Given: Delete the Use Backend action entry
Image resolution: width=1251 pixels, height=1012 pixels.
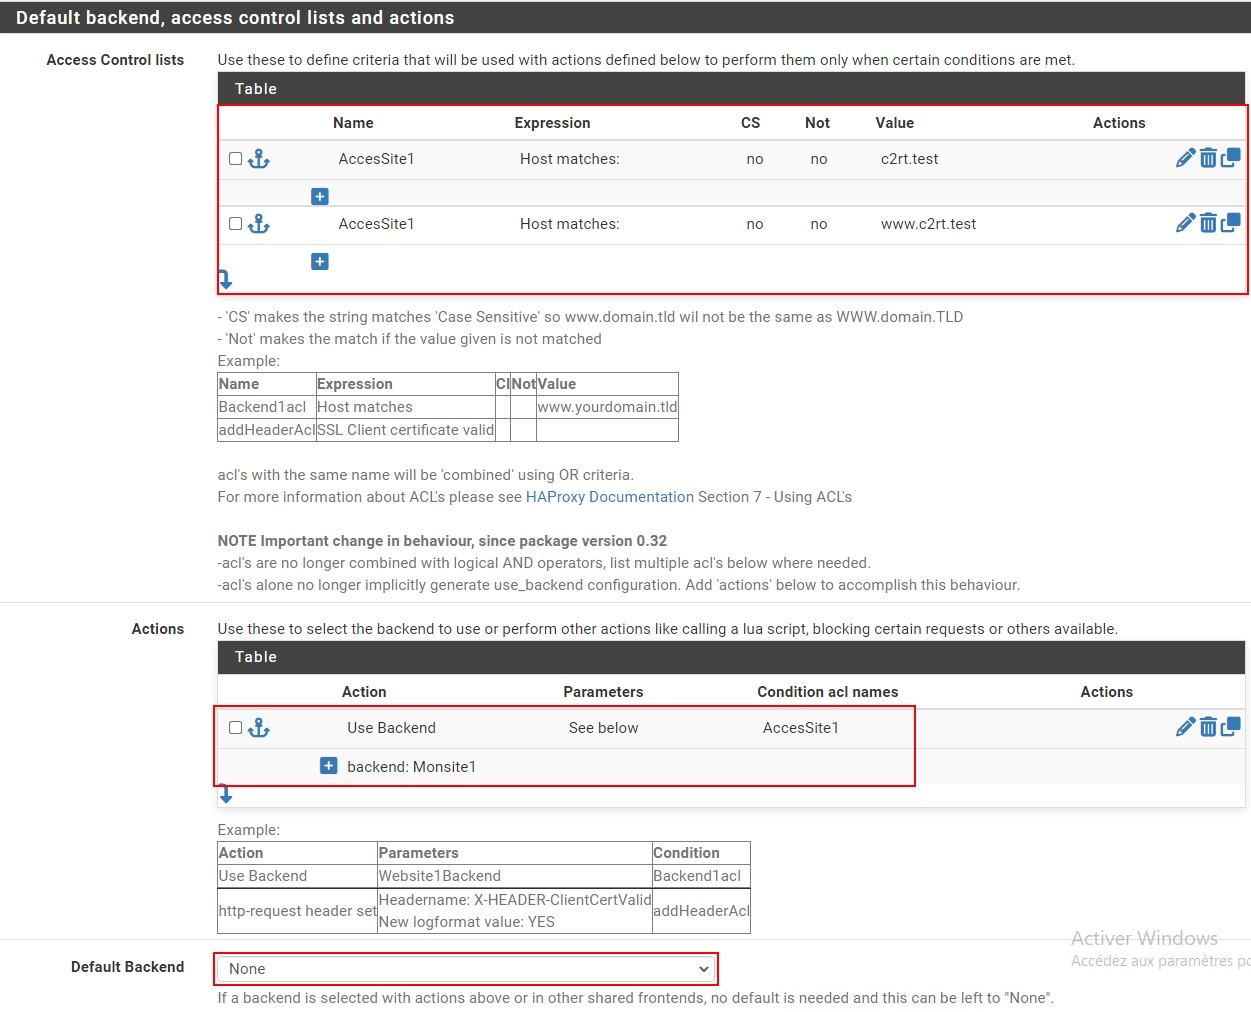Looking at the screenshot, I should pyautogui.click(x=1208, y=727).
